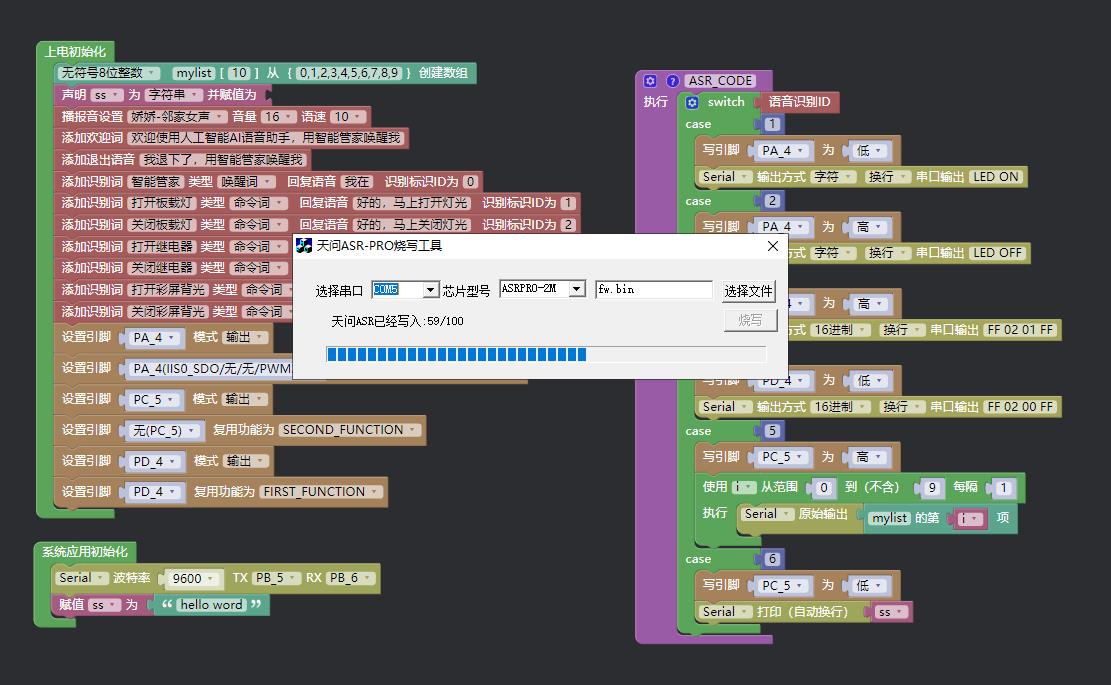This screenshot has height=685, width=1111.
Task: Click the 添加退出语音 text field
Action: coord(222,160)
